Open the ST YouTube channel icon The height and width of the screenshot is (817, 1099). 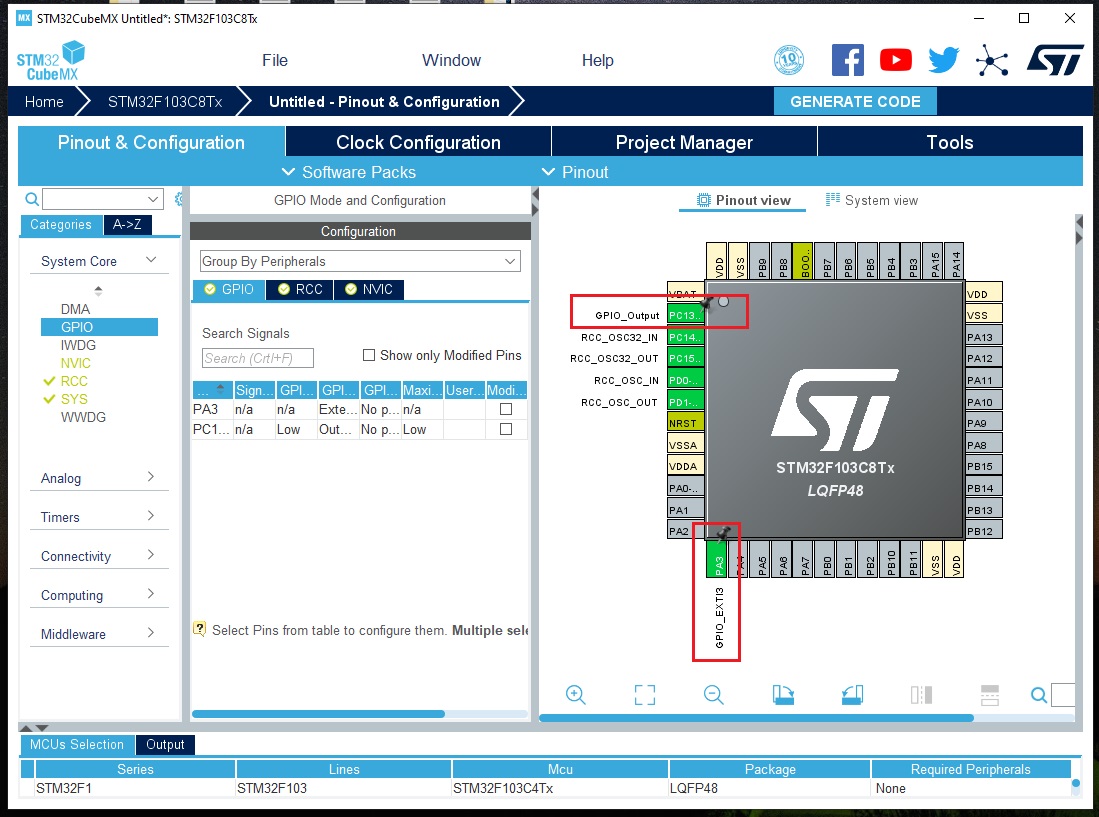click(x=895, y=61)
